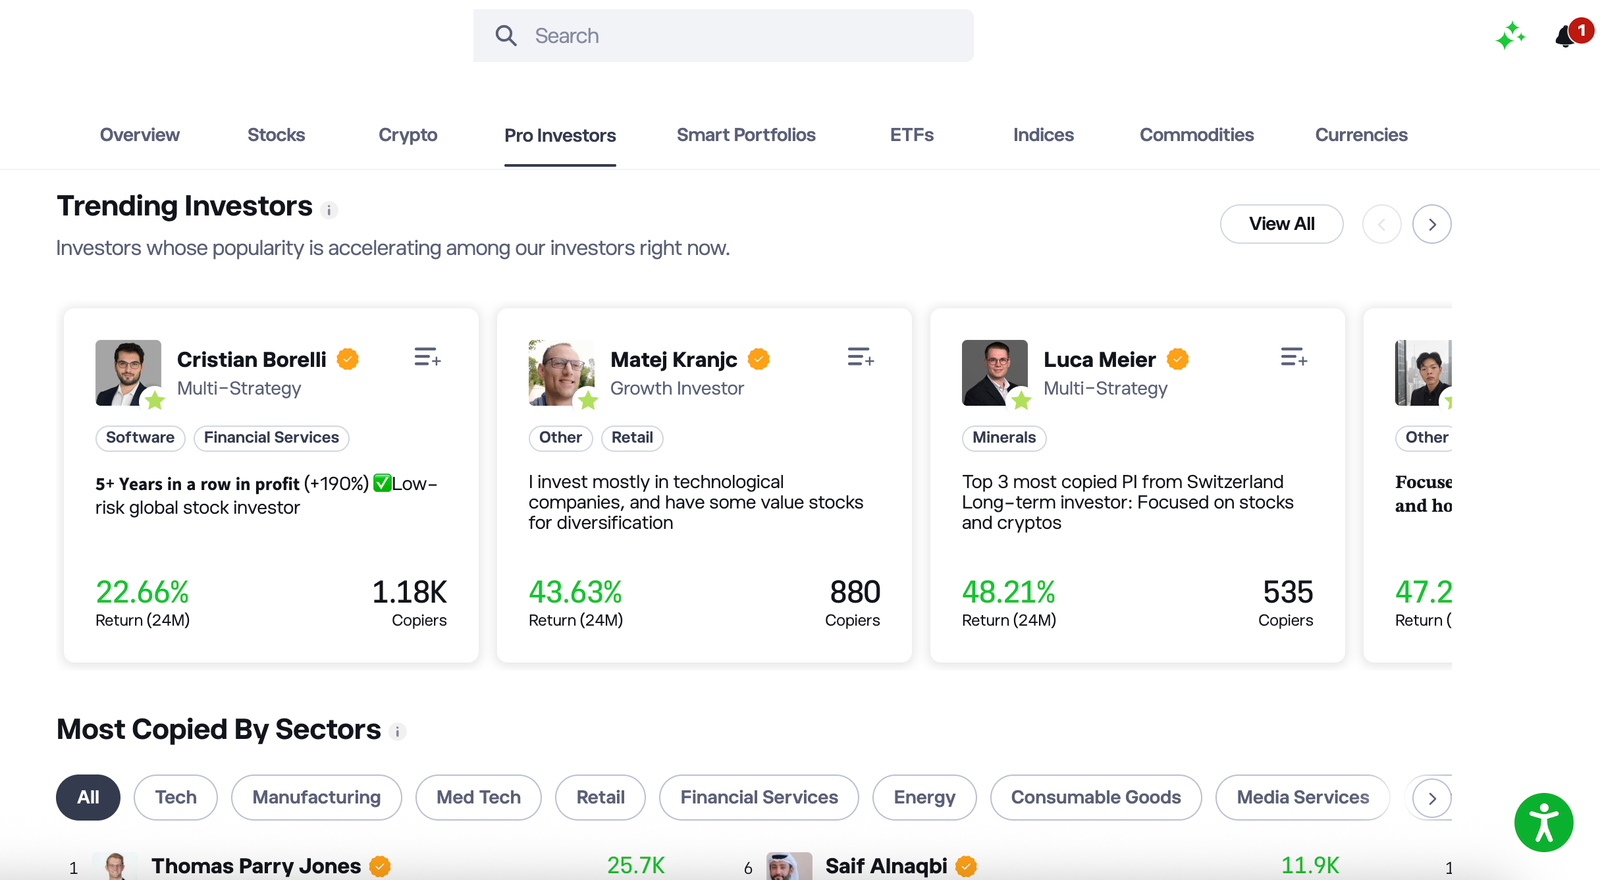The image size is (1600, 880).
Task: Open the Smart Portfolios tab
Action: pyautogui.click(x=746, y=135)
